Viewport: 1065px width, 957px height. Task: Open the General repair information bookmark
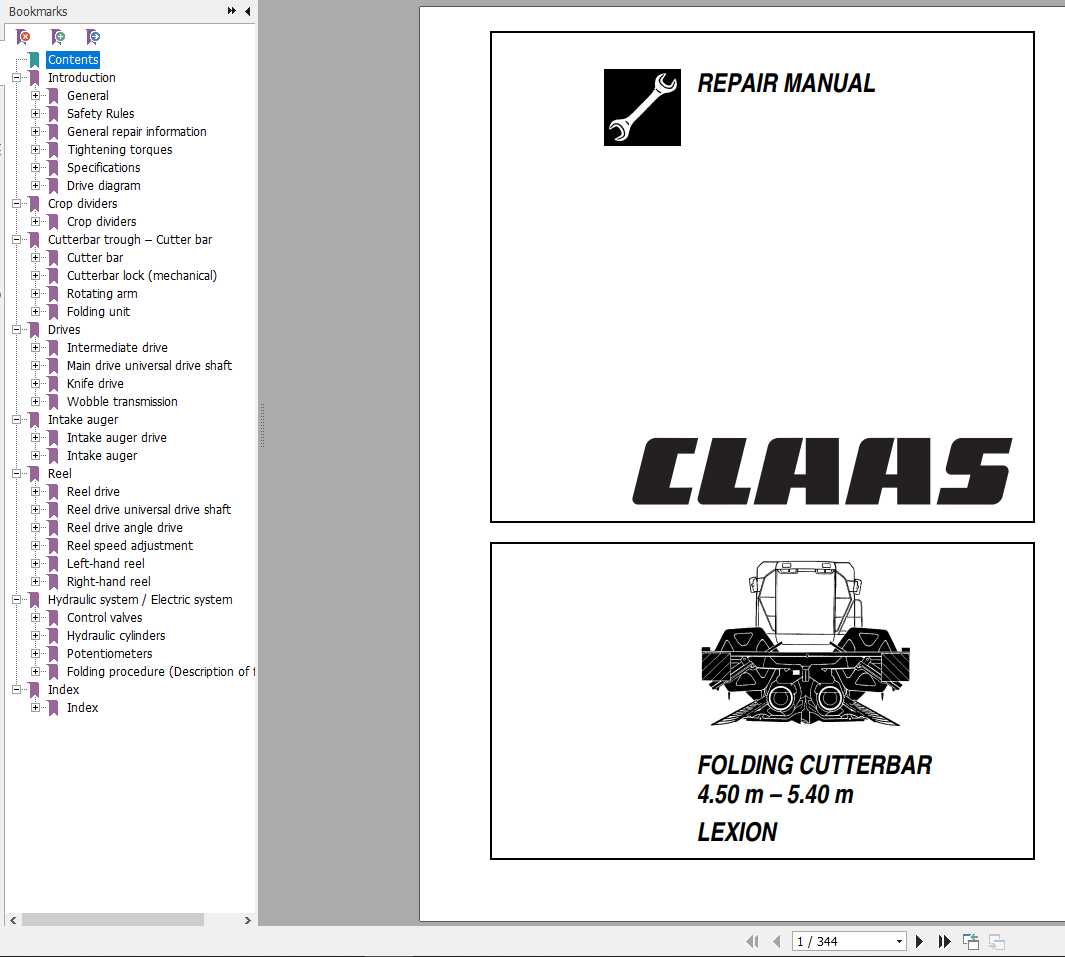click(x=137, y=132)
